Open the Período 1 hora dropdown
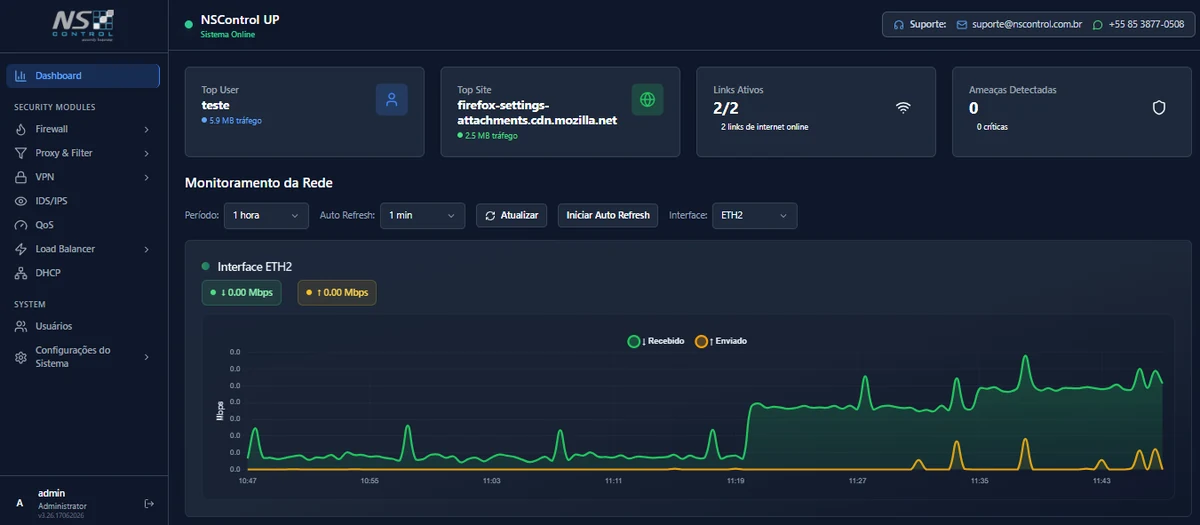Image resolution: width=1200 pixels, height=525 pixels. click(267, 215)
